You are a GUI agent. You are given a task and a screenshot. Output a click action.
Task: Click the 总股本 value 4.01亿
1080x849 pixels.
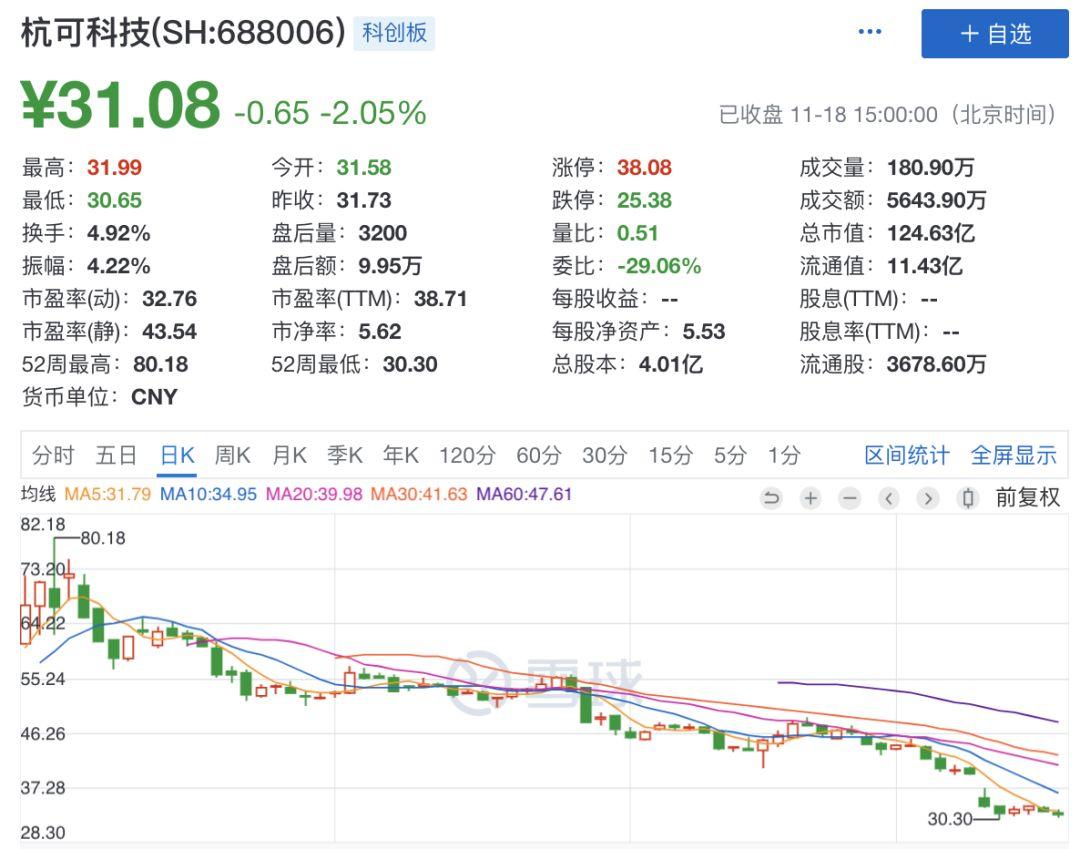[671, 364]
